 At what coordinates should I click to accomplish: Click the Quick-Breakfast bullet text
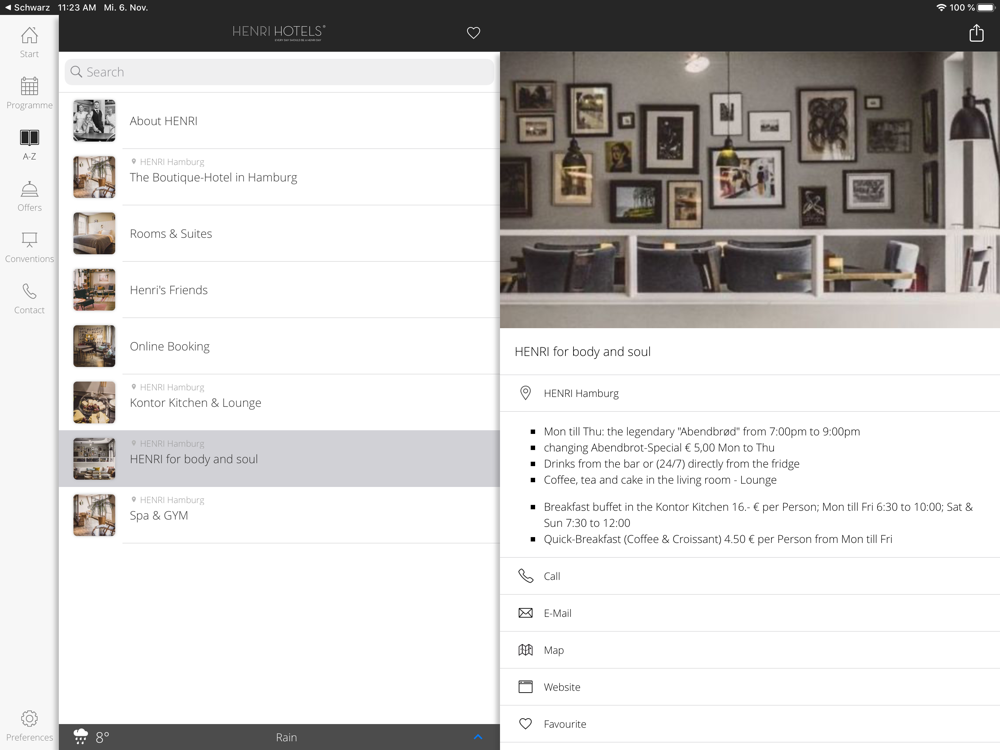pos(717,539)
